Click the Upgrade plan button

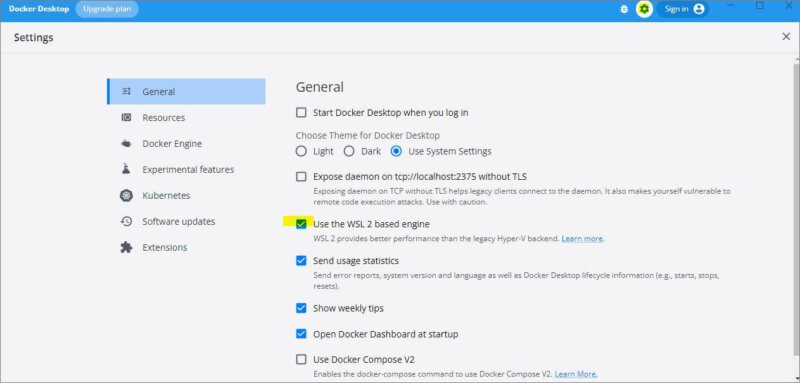[107, 9]
